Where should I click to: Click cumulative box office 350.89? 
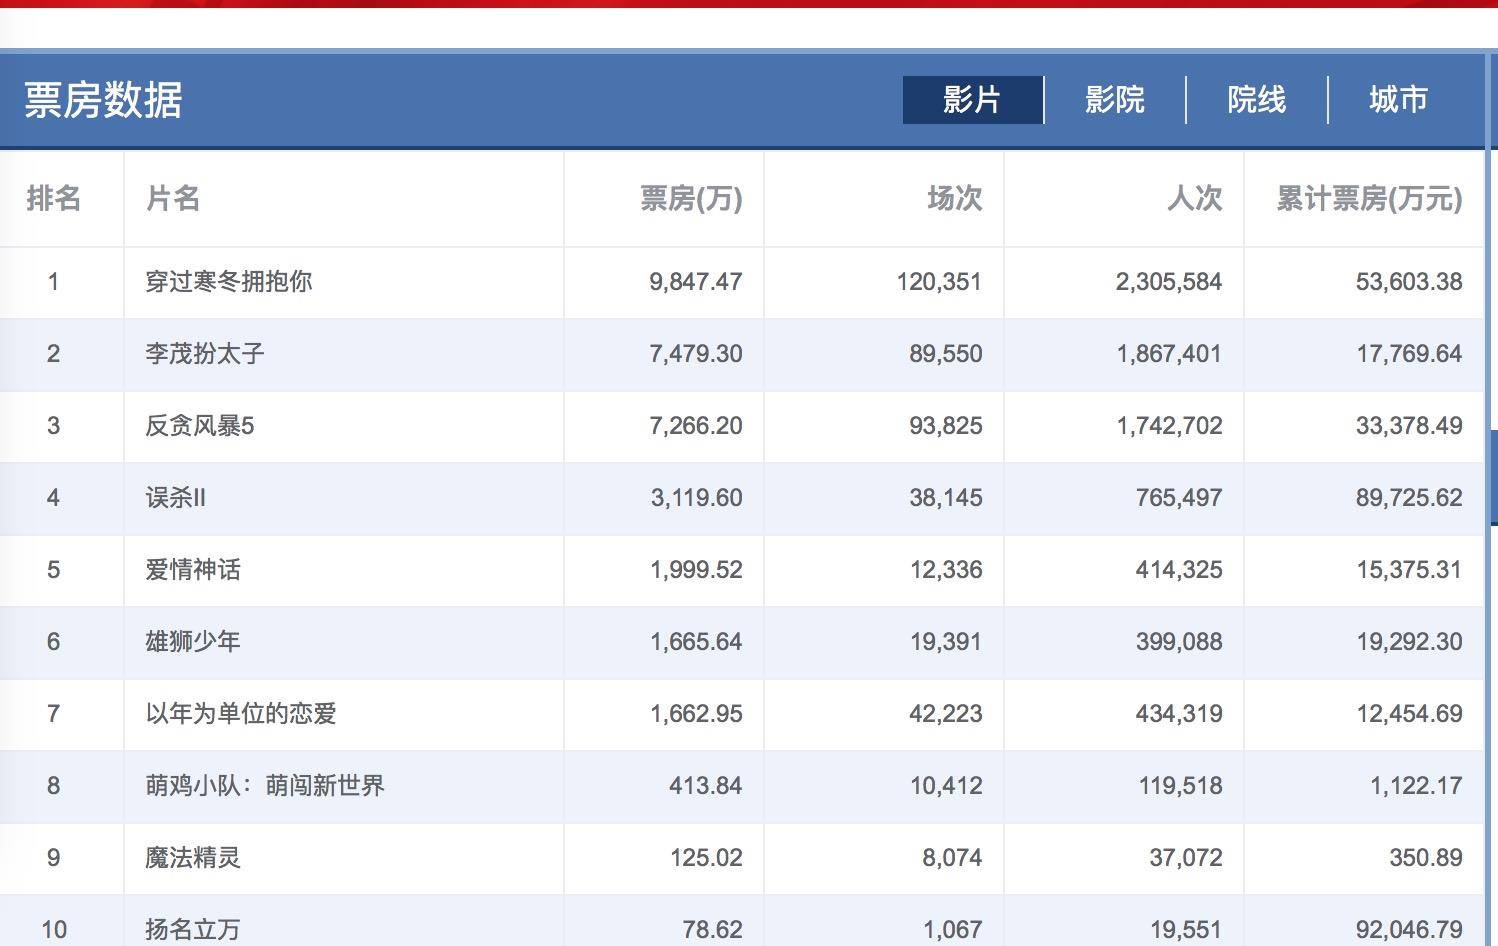point(1426,858)
